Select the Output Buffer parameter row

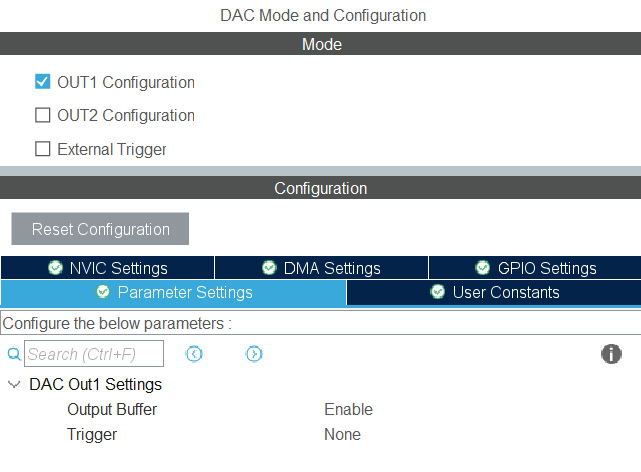pos(320,409)
